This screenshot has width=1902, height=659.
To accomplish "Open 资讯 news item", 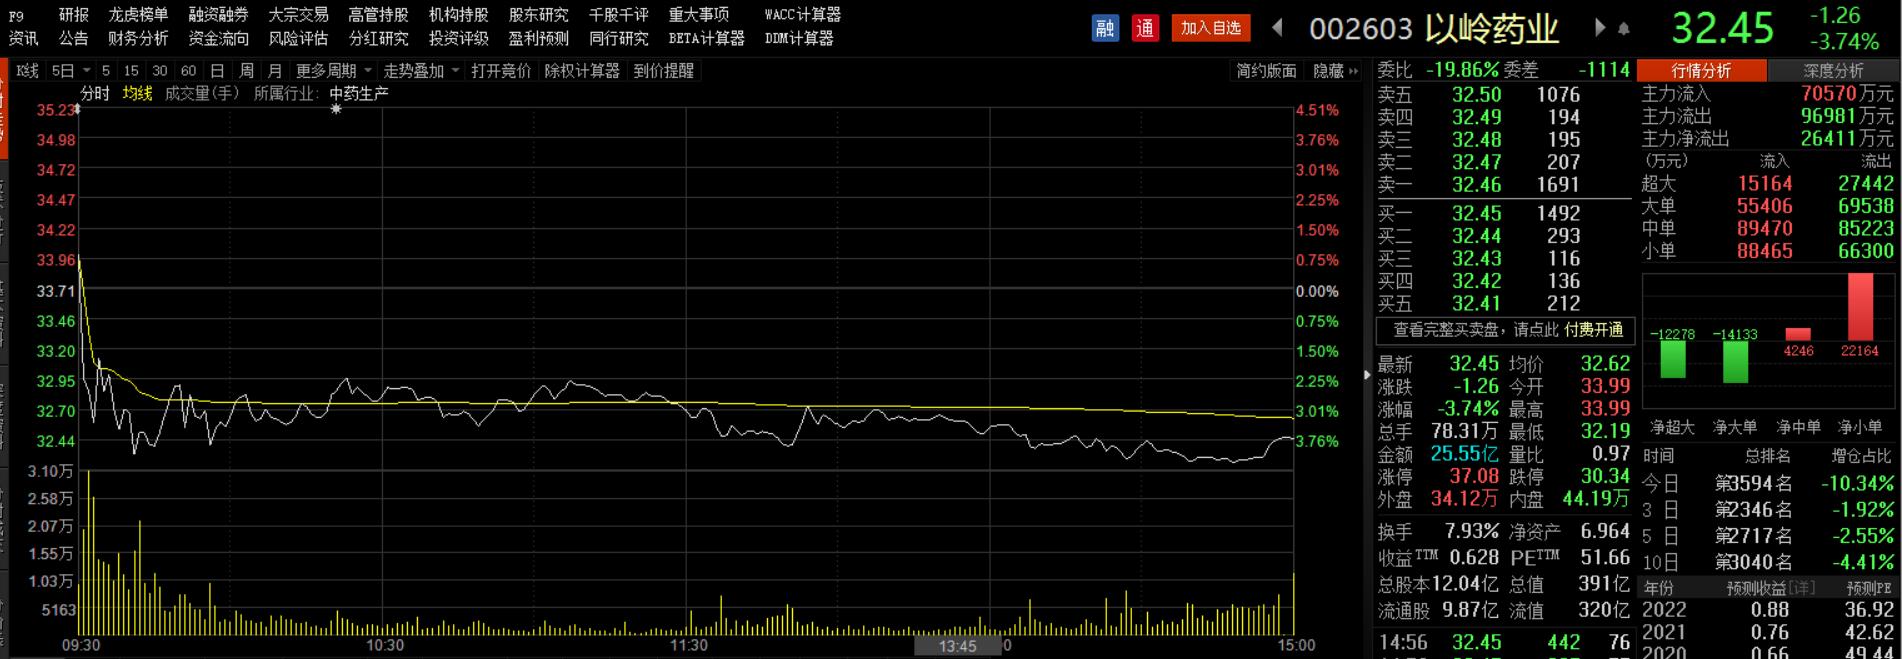I will (23, 38).
